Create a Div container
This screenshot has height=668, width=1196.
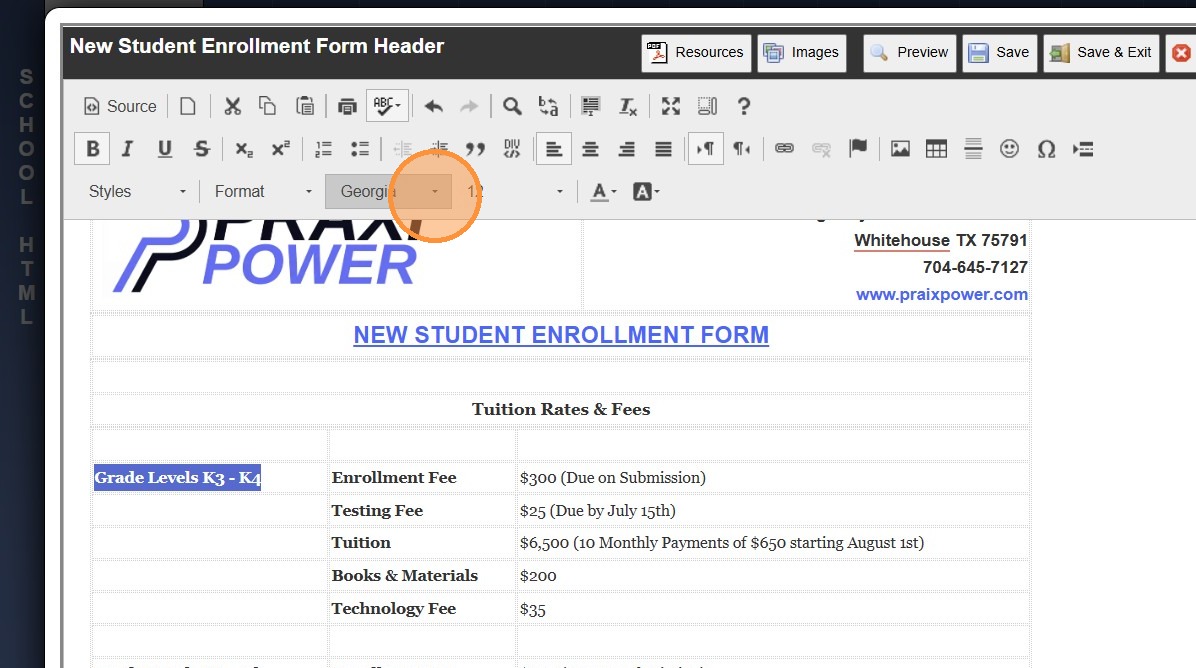click(x=512, y=149)
